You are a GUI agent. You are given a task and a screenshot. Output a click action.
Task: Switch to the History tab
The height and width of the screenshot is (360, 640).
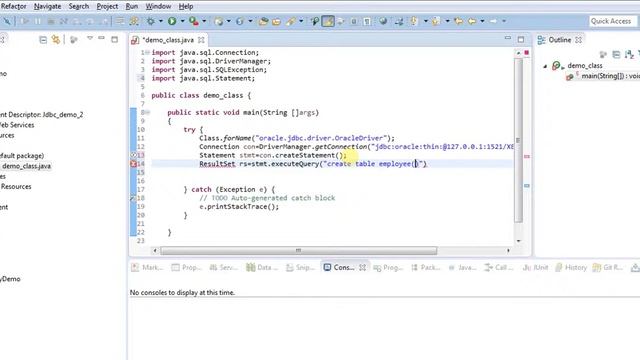571,268
